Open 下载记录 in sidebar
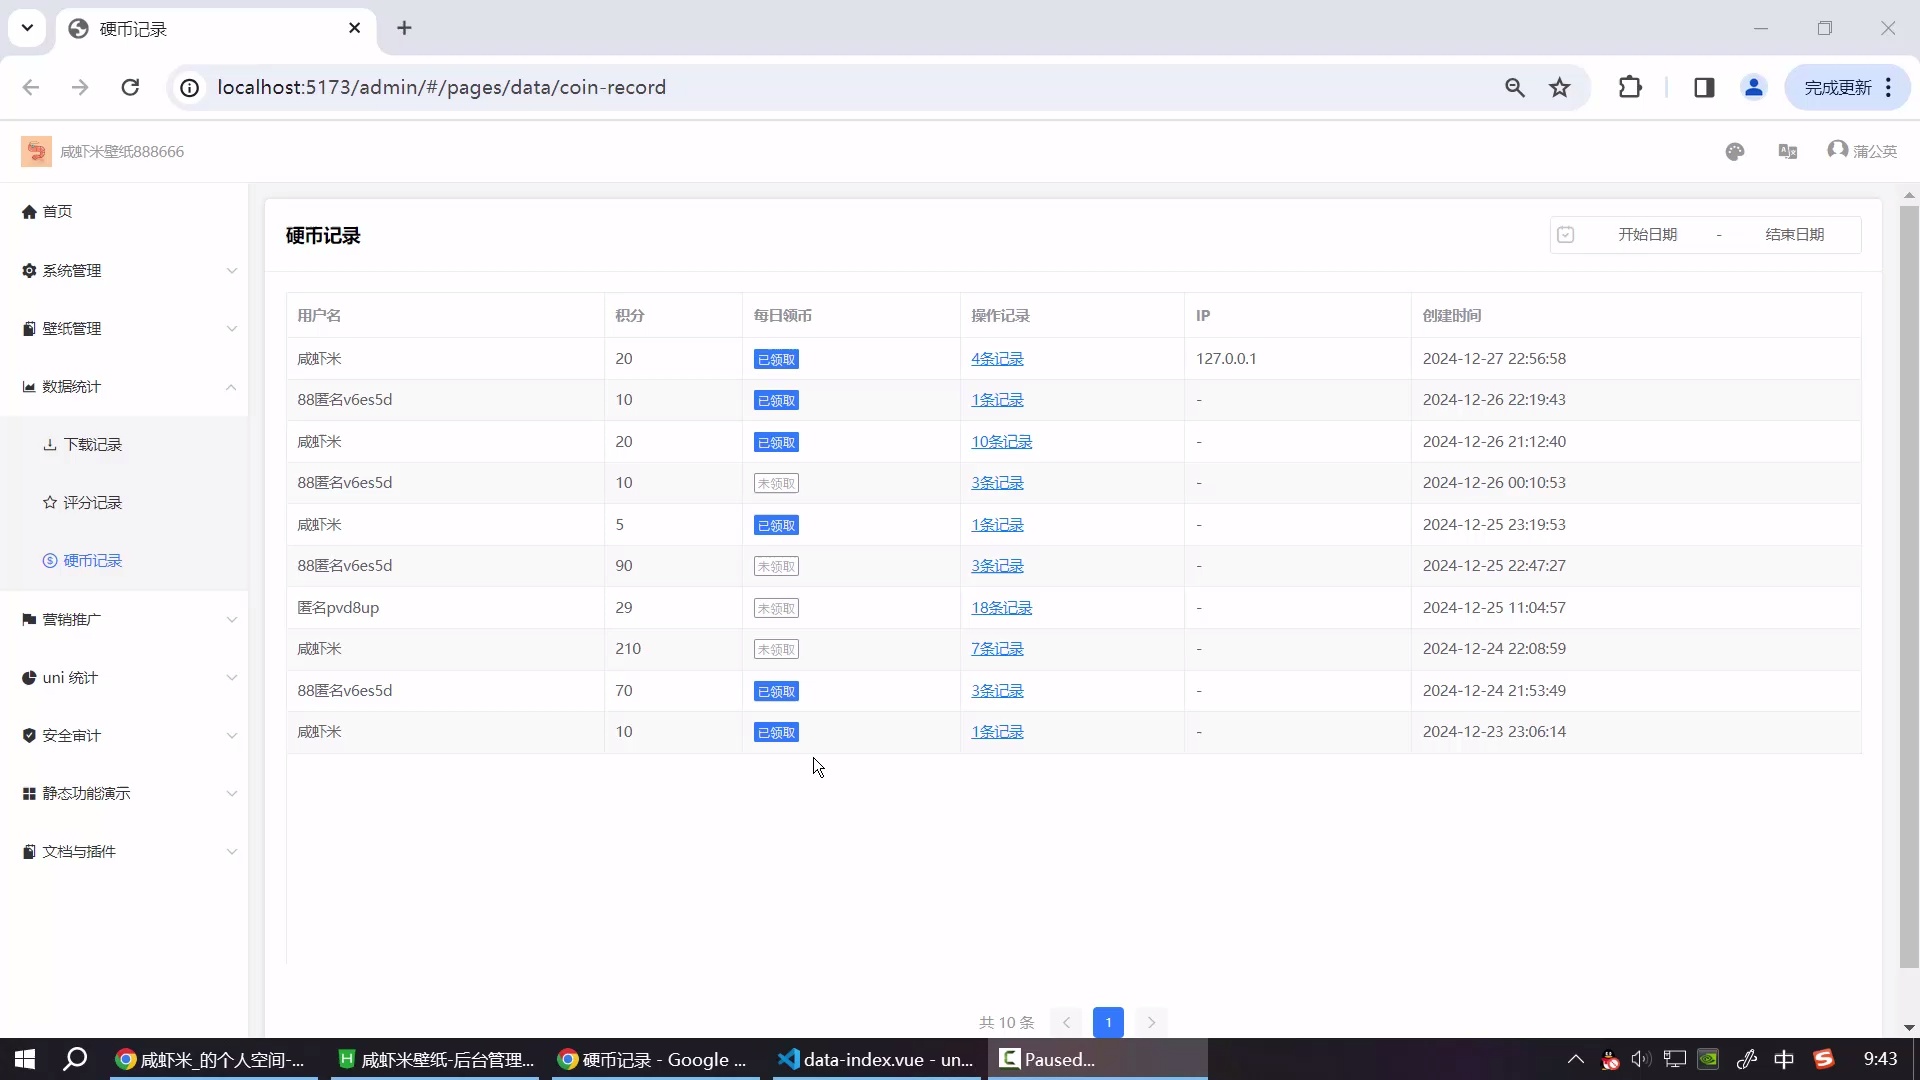Image resolution: width=1920 pixels, height=1080 pixels. click(92, 445)
